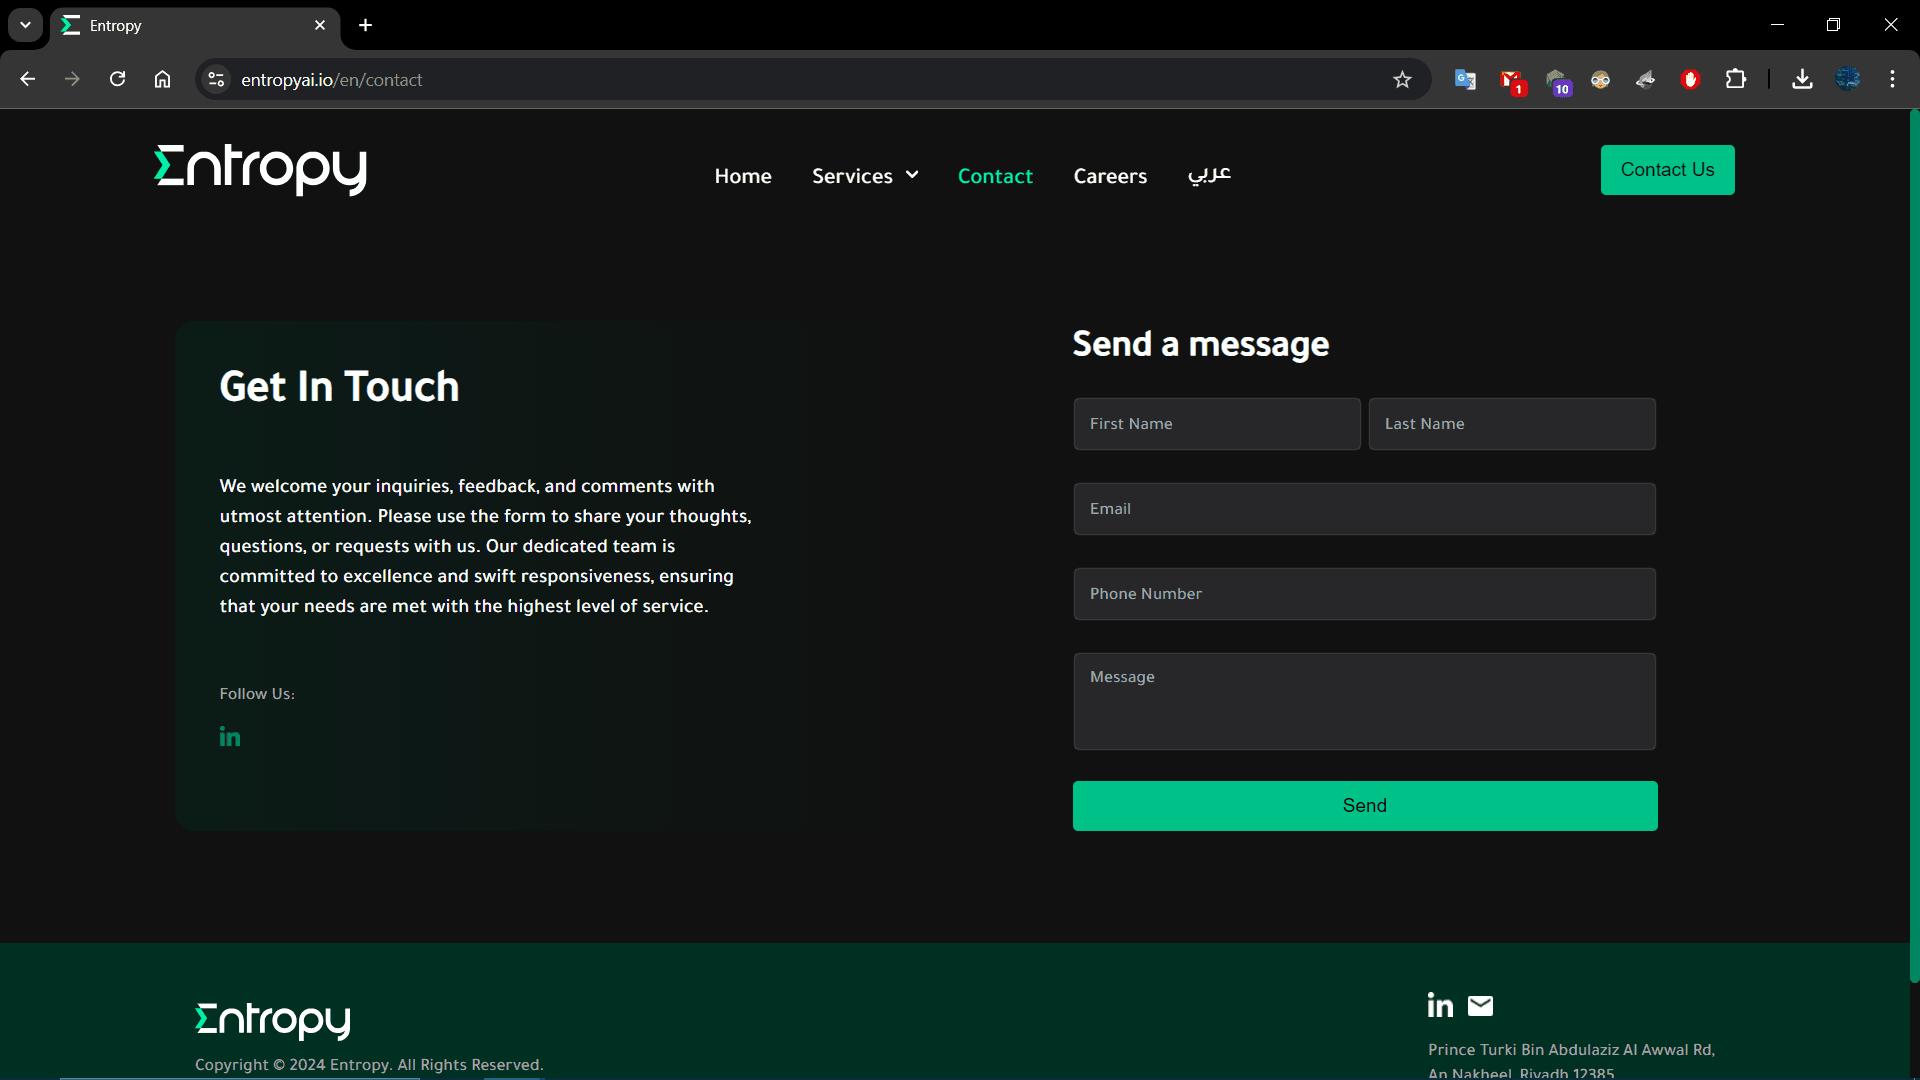Click the footer email envelope icon

pos(1480,1006)
